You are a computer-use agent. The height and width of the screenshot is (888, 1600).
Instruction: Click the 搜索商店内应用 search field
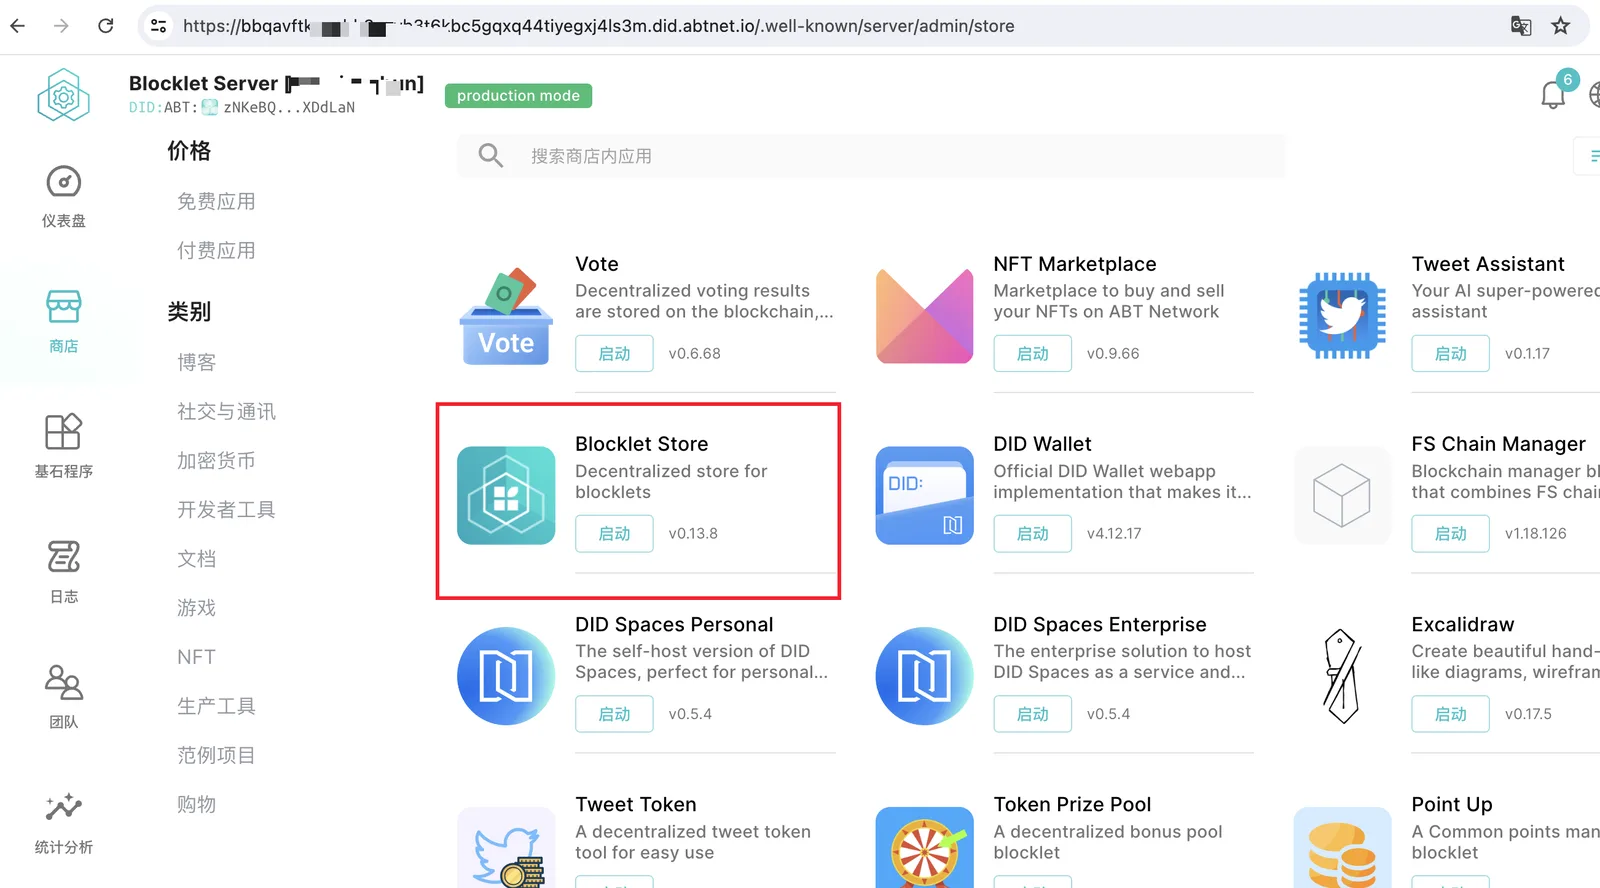point(871,156)
